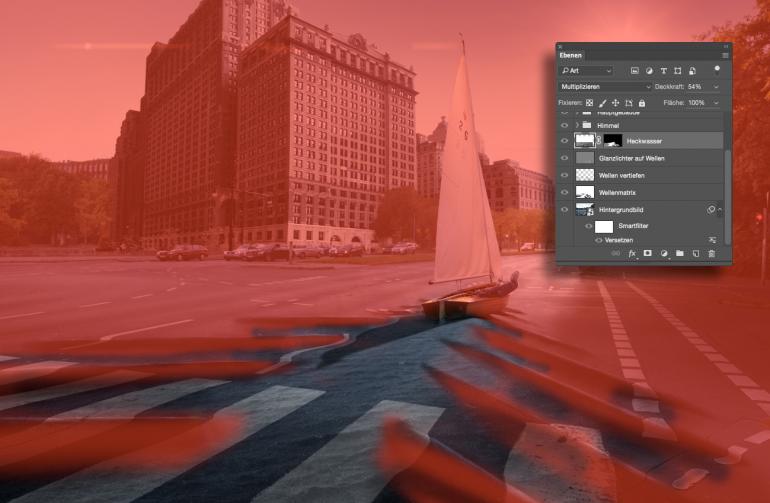Hide the Glanzlichter auf Wellen layer
The width and height of the screenshot is (770, 503).
(x=564, y=158)
